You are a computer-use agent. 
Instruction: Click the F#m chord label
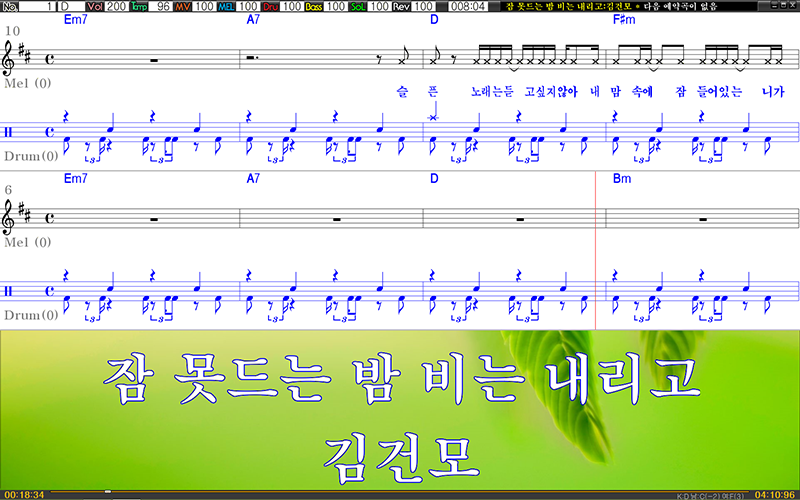click(x=624, y=20)
